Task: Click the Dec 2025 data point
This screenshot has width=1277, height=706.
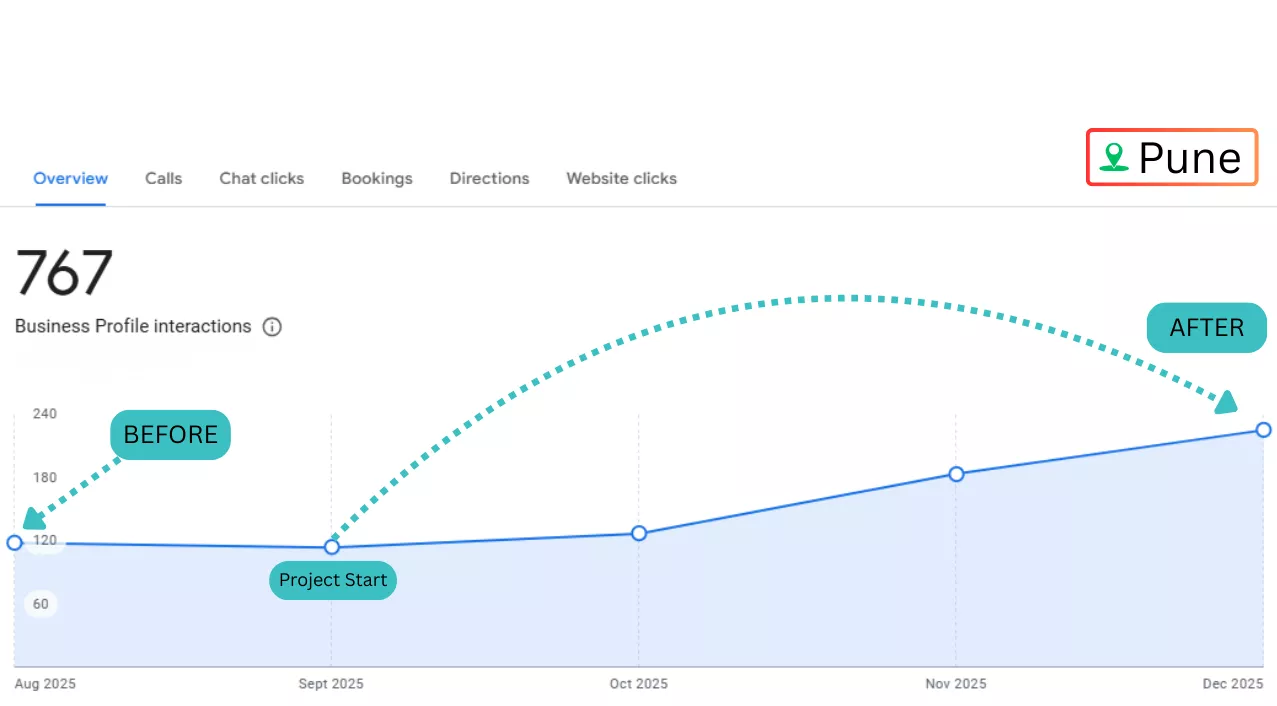Action: click(x=1263, y=430)
